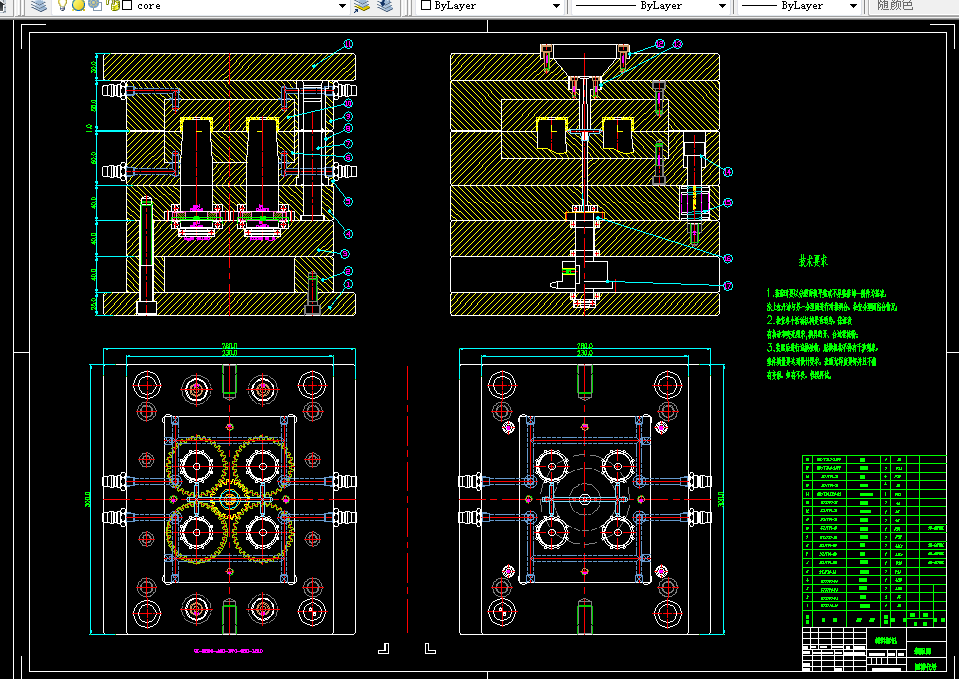Expand the layer list dropdown showing core

point(341,6)
